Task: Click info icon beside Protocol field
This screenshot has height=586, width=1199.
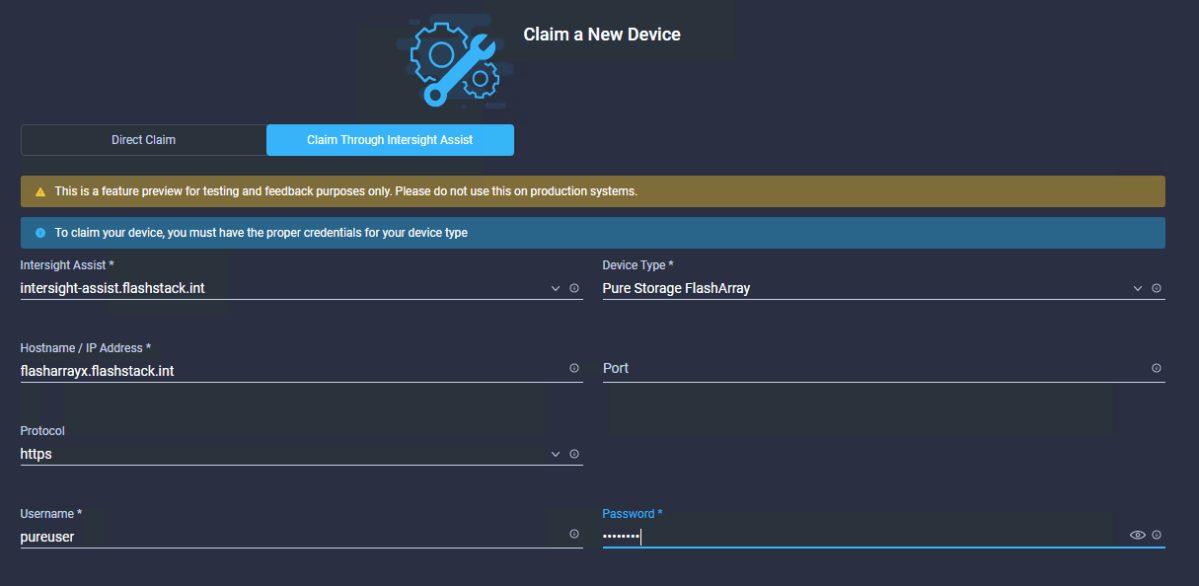Action: pyautogui.click(x=574, y=454)
